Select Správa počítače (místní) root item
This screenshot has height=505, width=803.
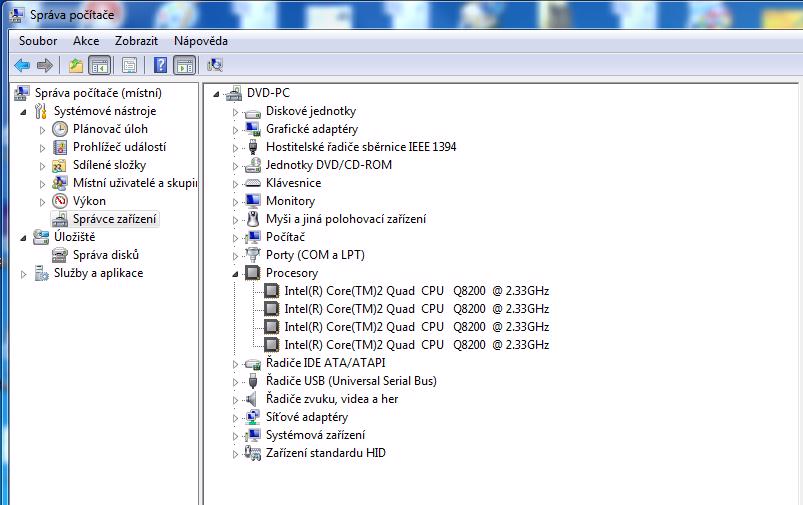click(x=98, y=93)
